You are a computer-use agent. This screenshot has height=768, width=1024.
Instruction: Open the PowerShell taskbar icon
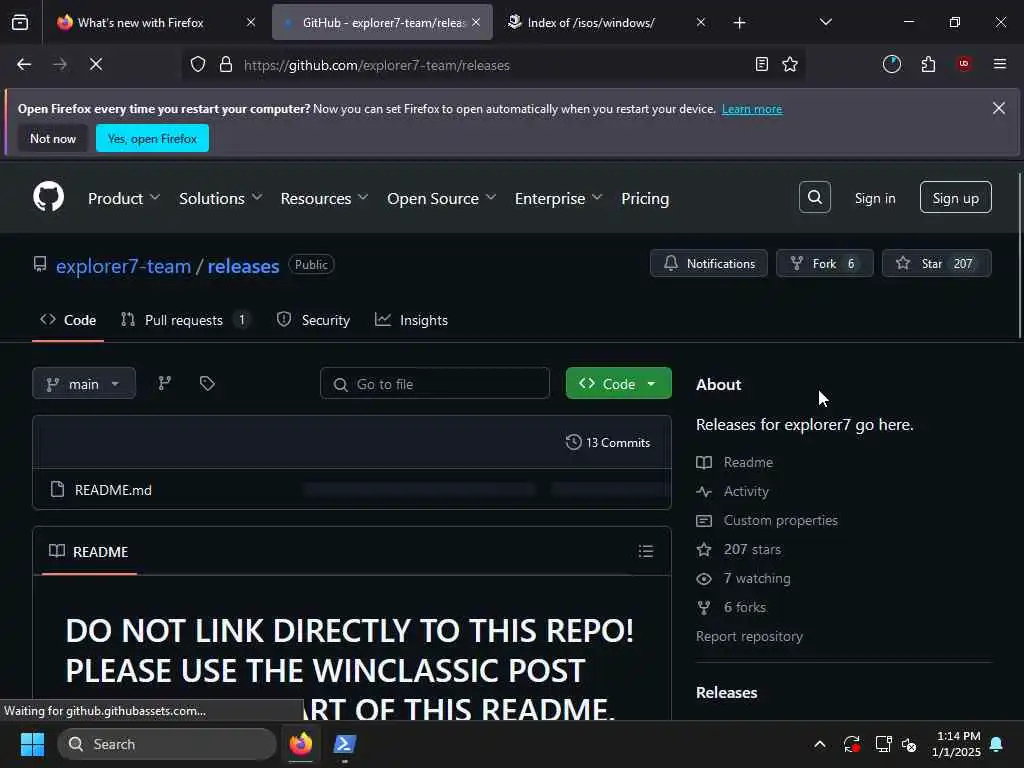[x=344, y=744]
